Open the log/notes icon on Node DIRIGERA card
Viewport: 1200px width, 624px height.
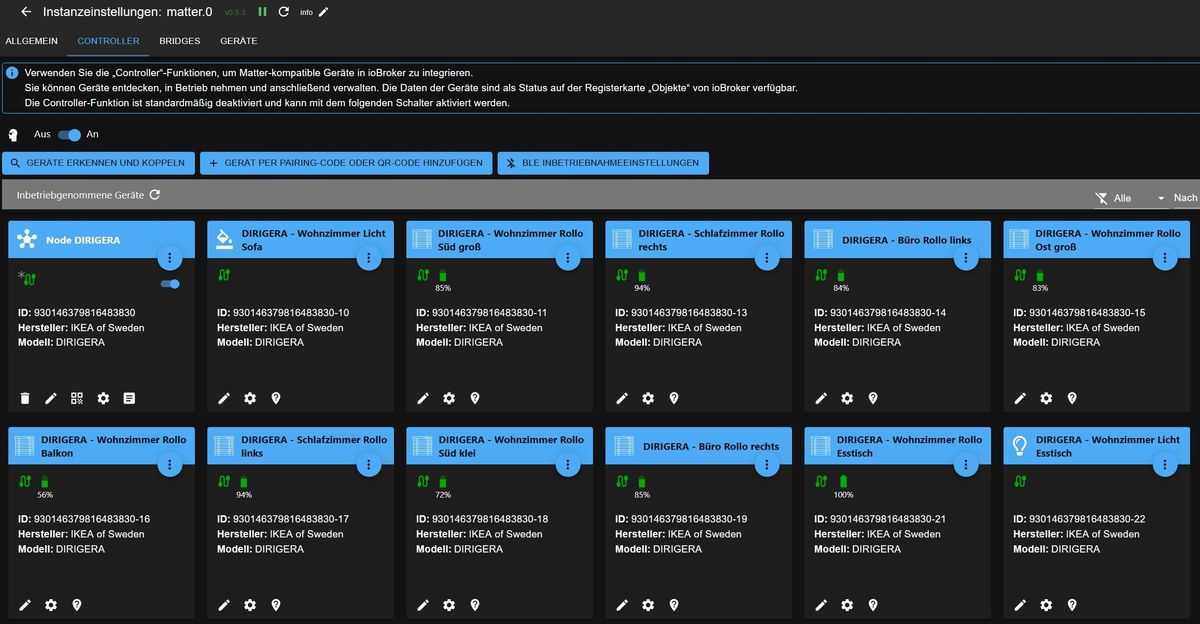129,398
